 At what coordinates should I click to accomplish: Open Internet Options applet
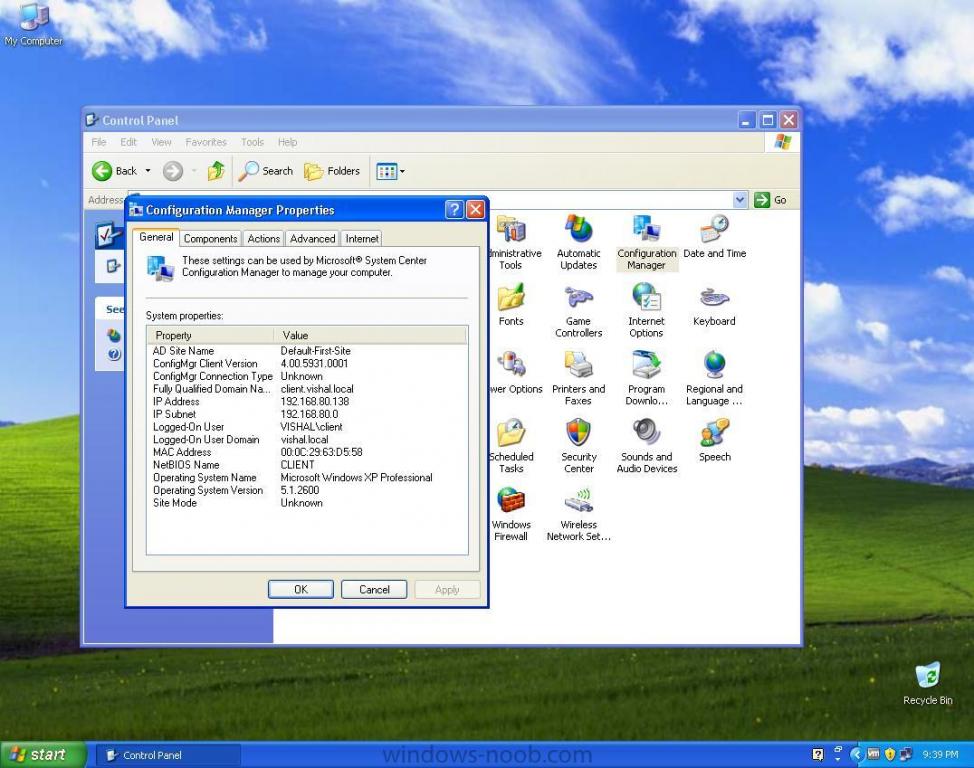click(x=646, y=311)
